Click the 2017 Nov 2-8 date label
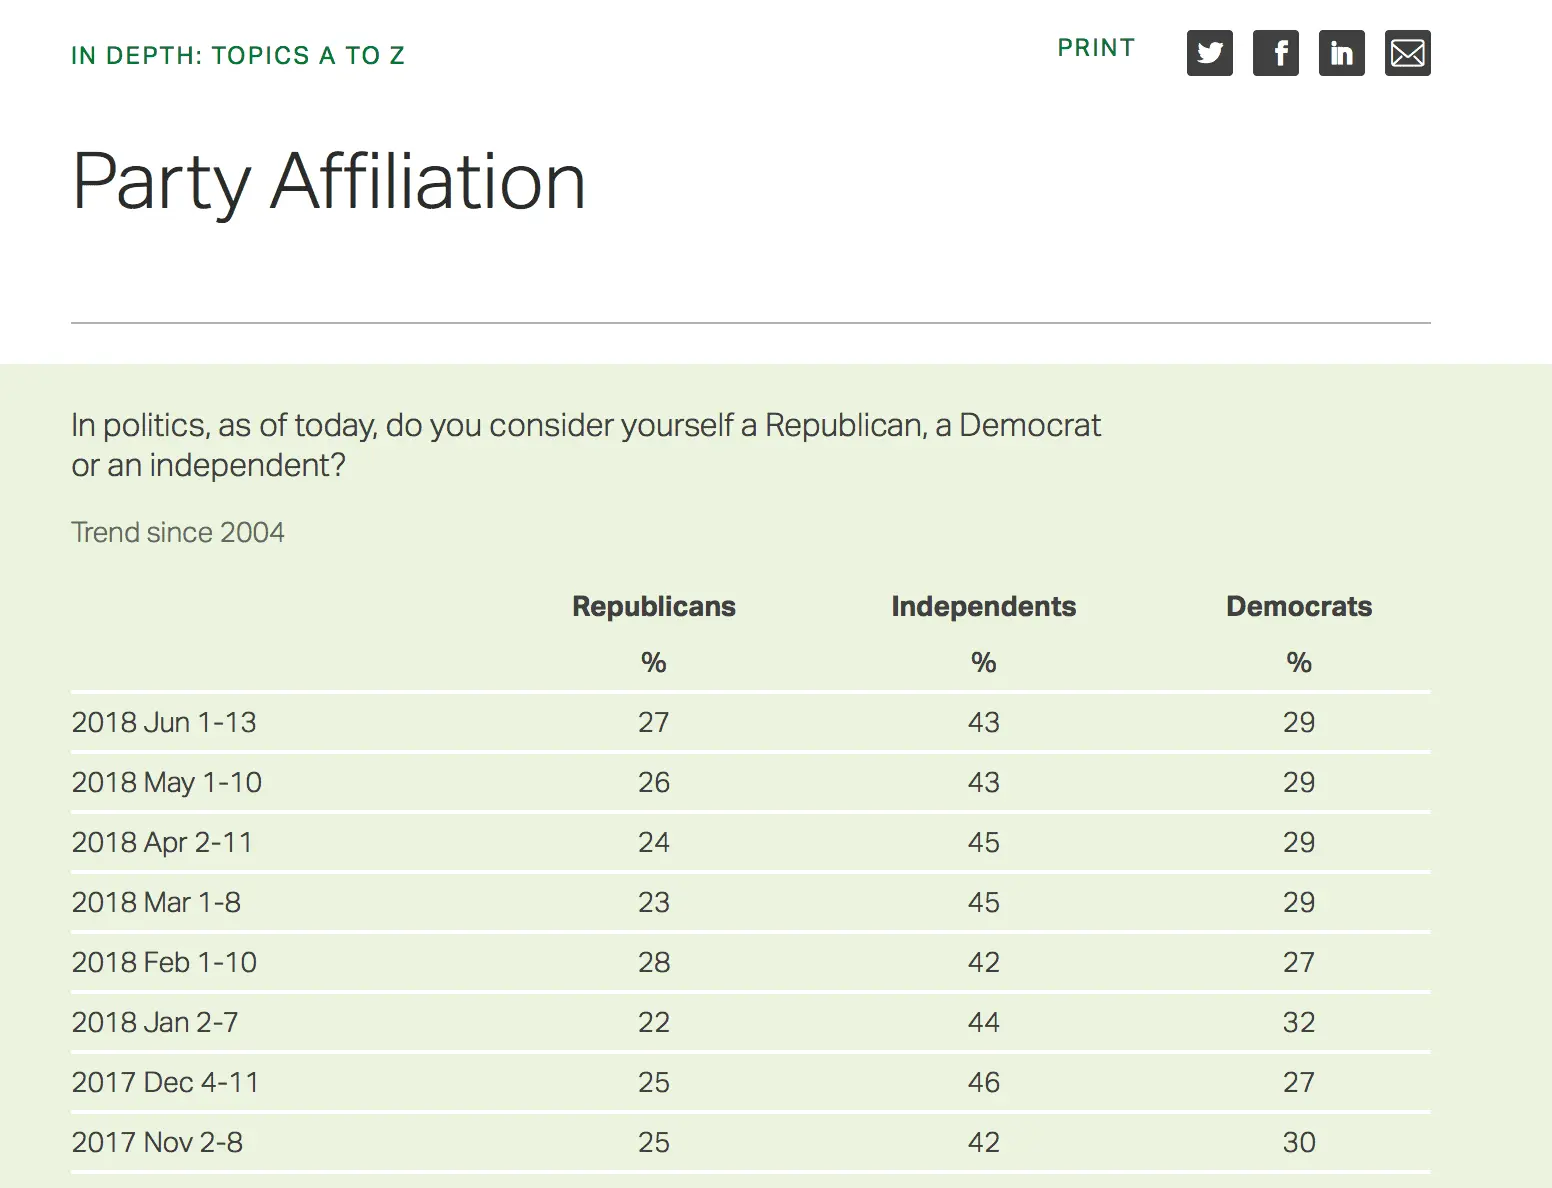Image resolution: width=1552 pixels, height=1188 pixels. [x=157, y=1142]
